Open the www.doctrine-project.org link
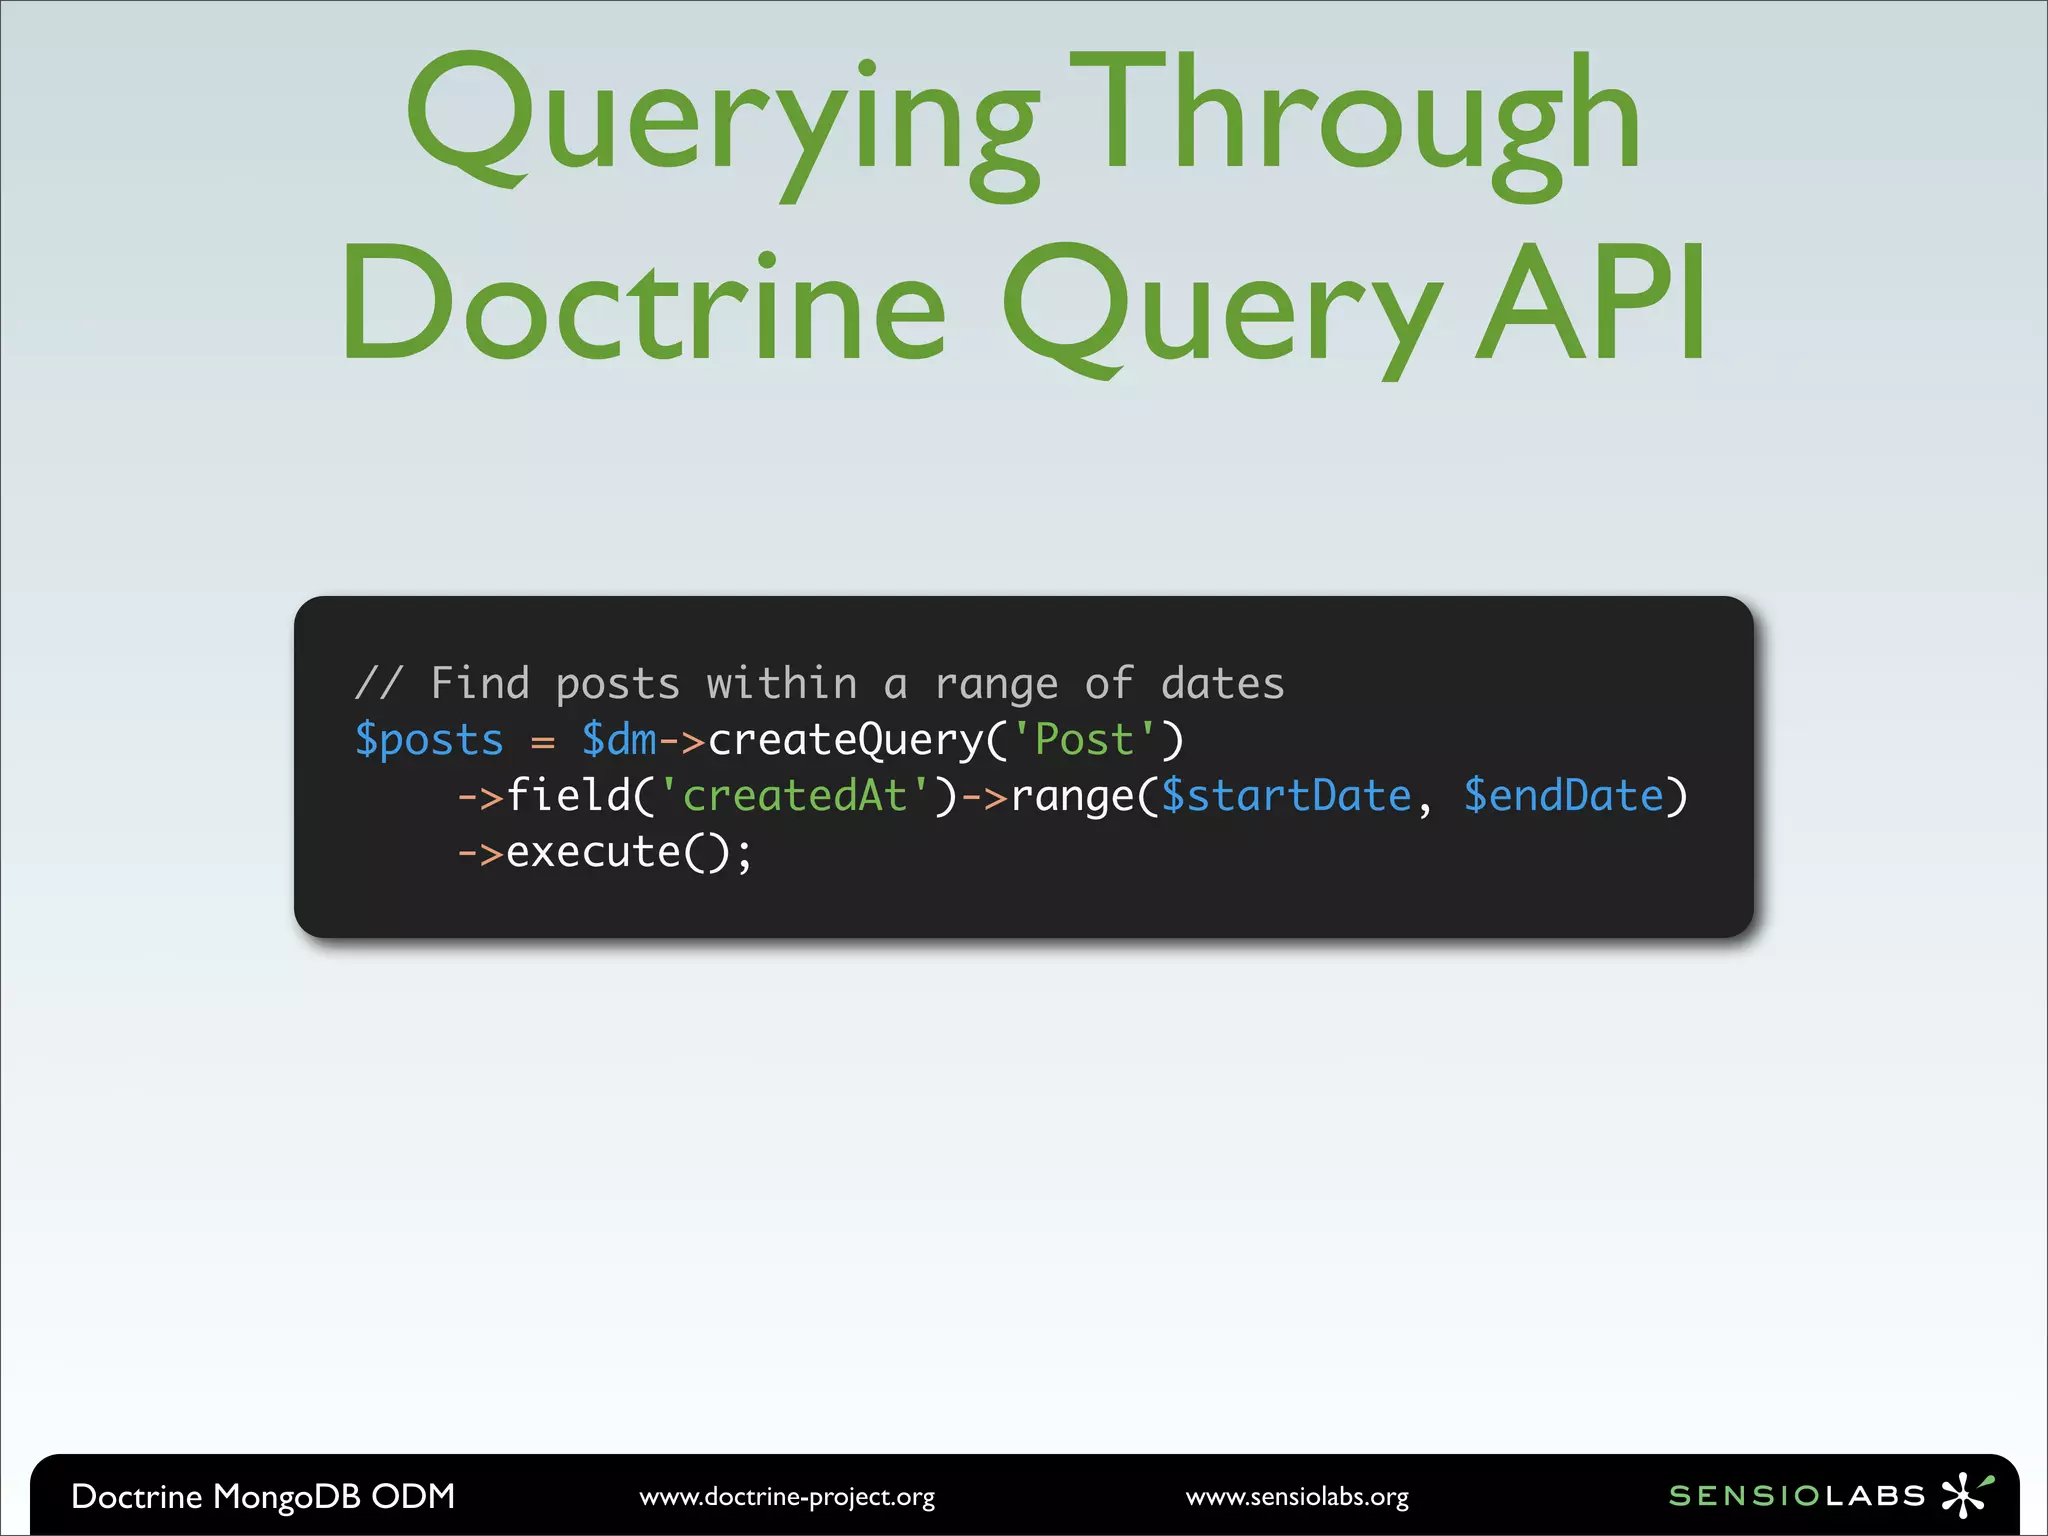 click(787, 1497)
